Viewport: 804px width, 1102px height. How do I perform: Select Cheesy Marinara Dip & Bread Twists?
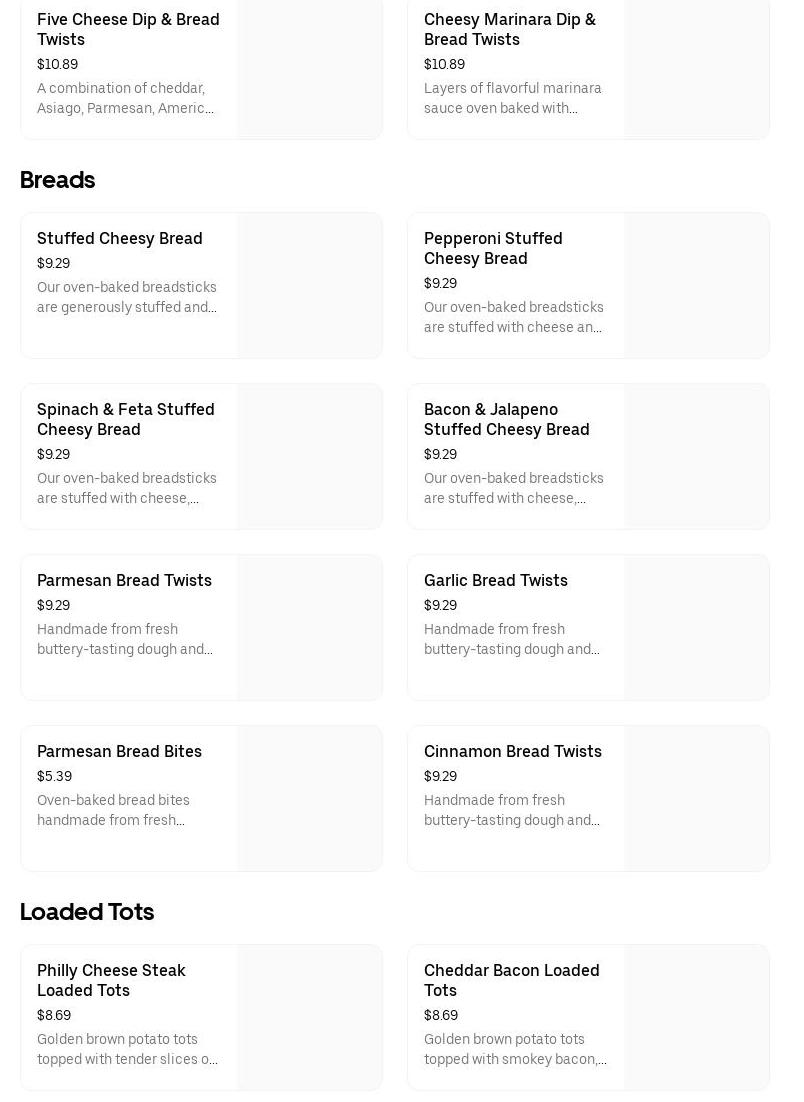tap(509, 29)
